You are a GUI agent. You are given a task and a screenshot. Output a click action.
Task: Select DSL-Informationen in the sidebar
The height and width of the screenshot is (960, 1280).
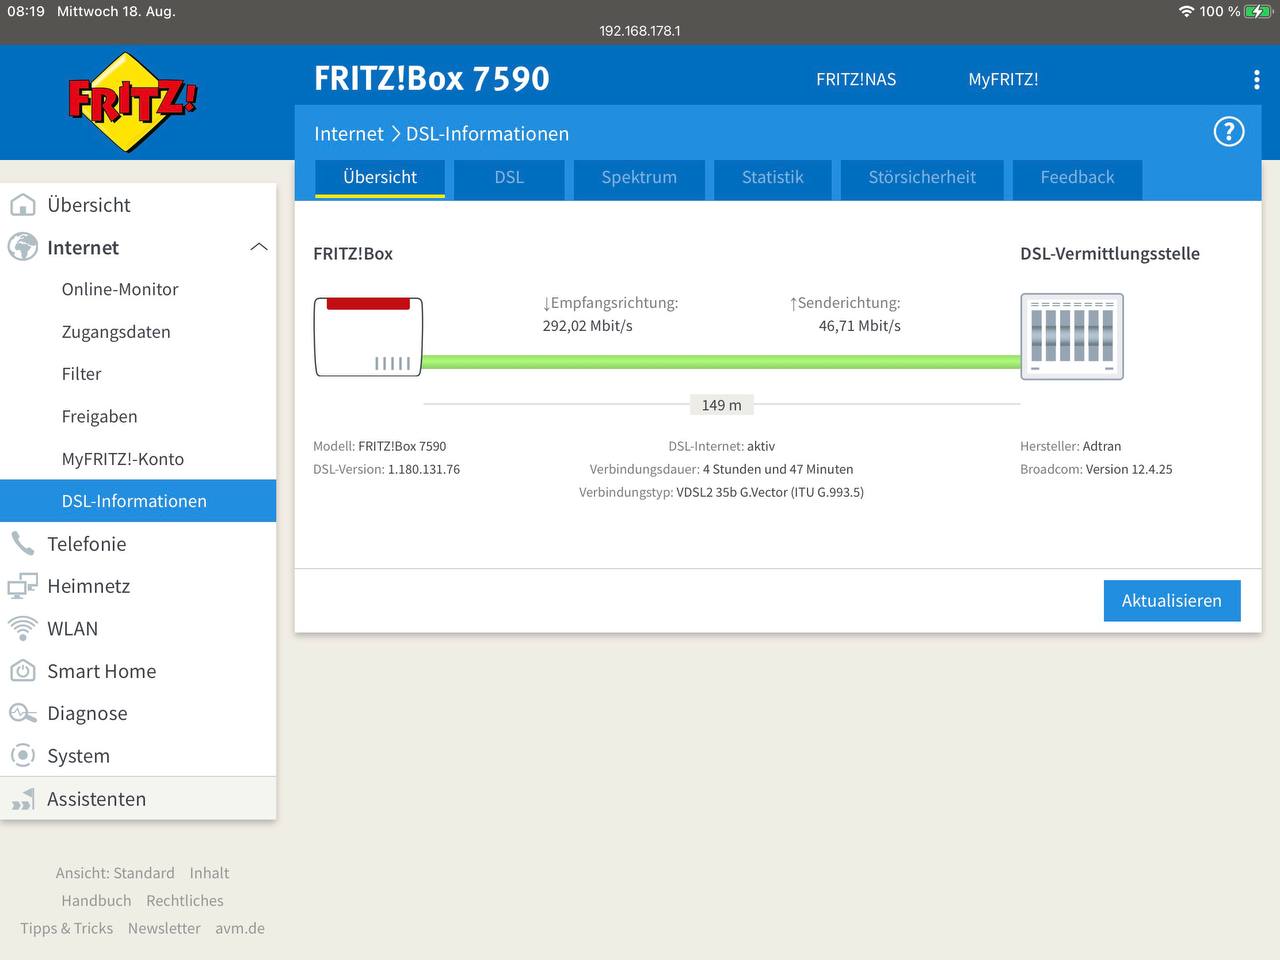(138, 501)
